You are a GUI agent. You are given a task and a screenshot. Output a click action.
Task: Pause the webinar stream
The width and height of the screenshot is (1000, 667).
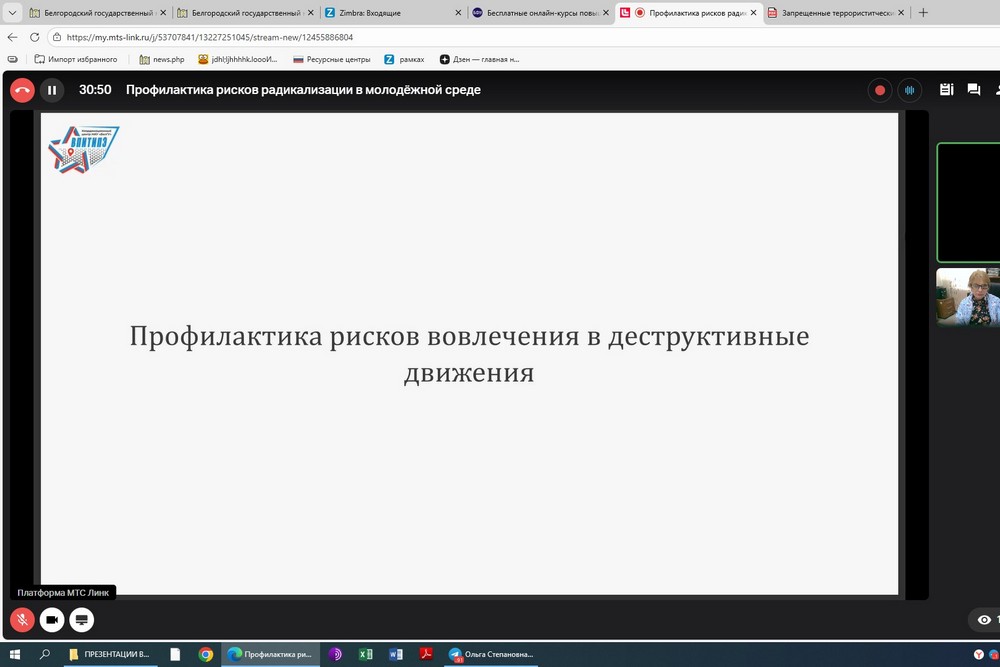coord(52,90)
